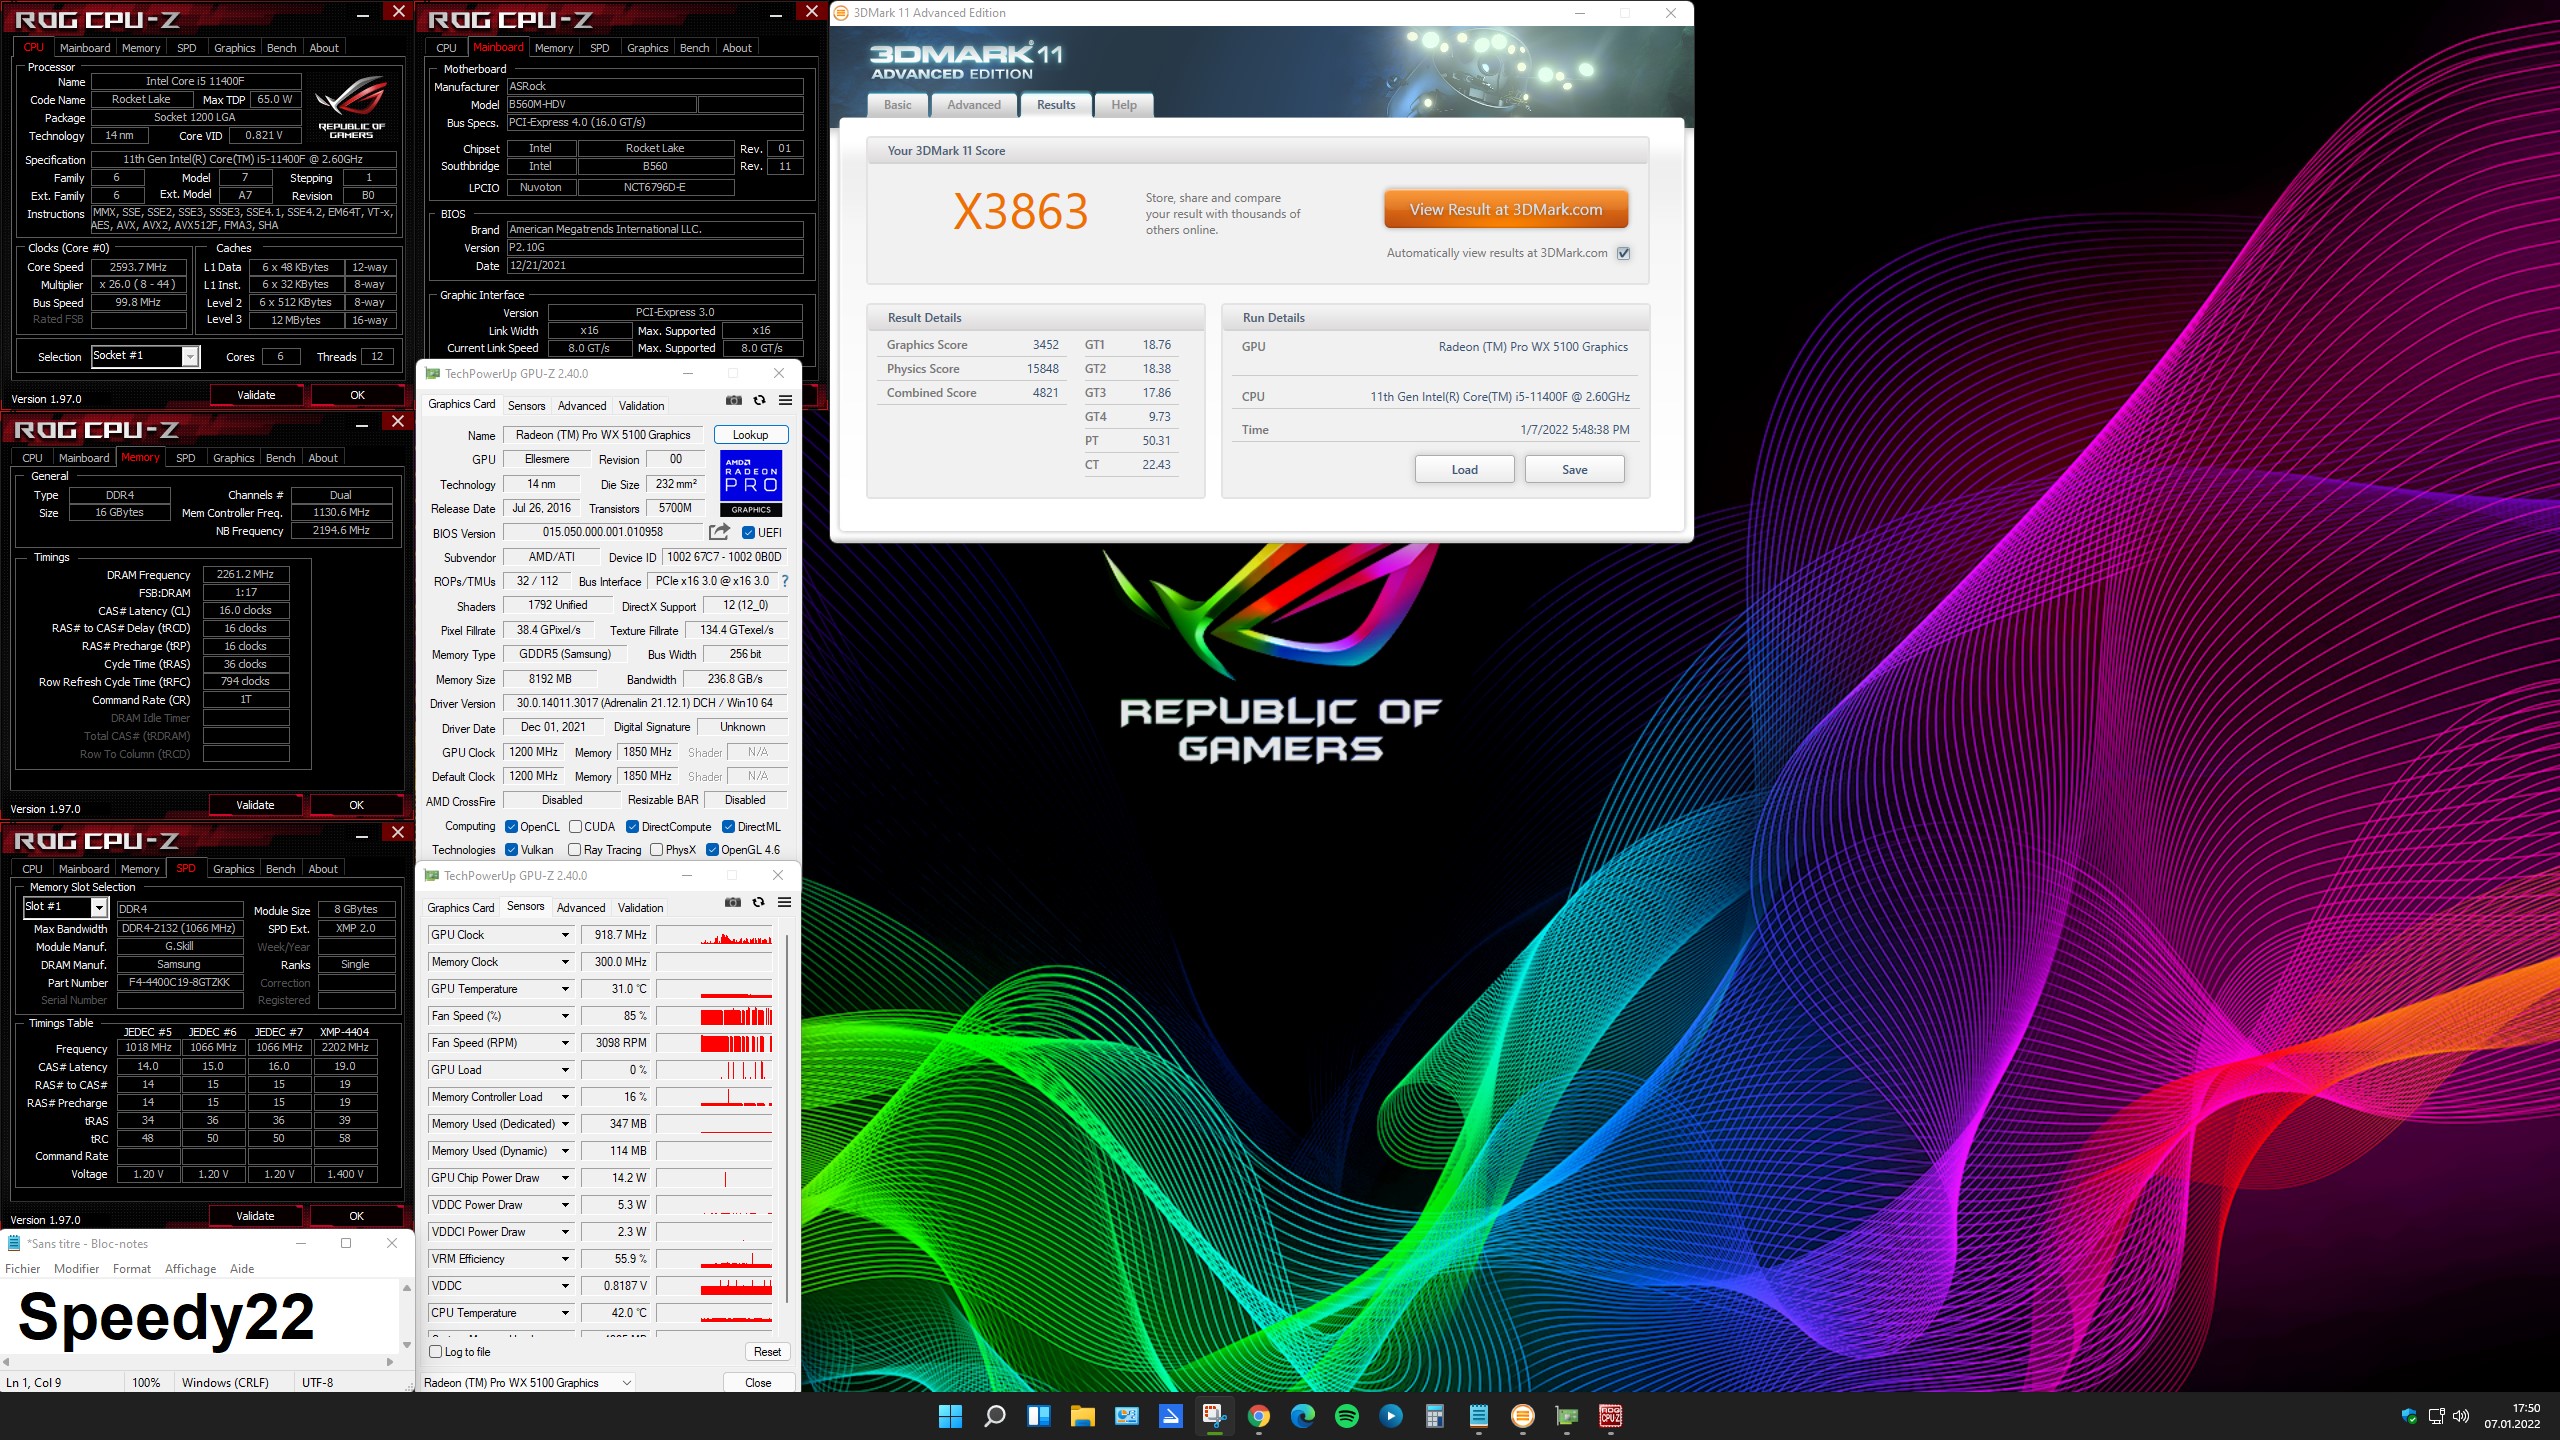This screenshot has height=1440, width=2560.
Task: Click the Lookup button in GPU-Z
Action: tap(751, 435)
